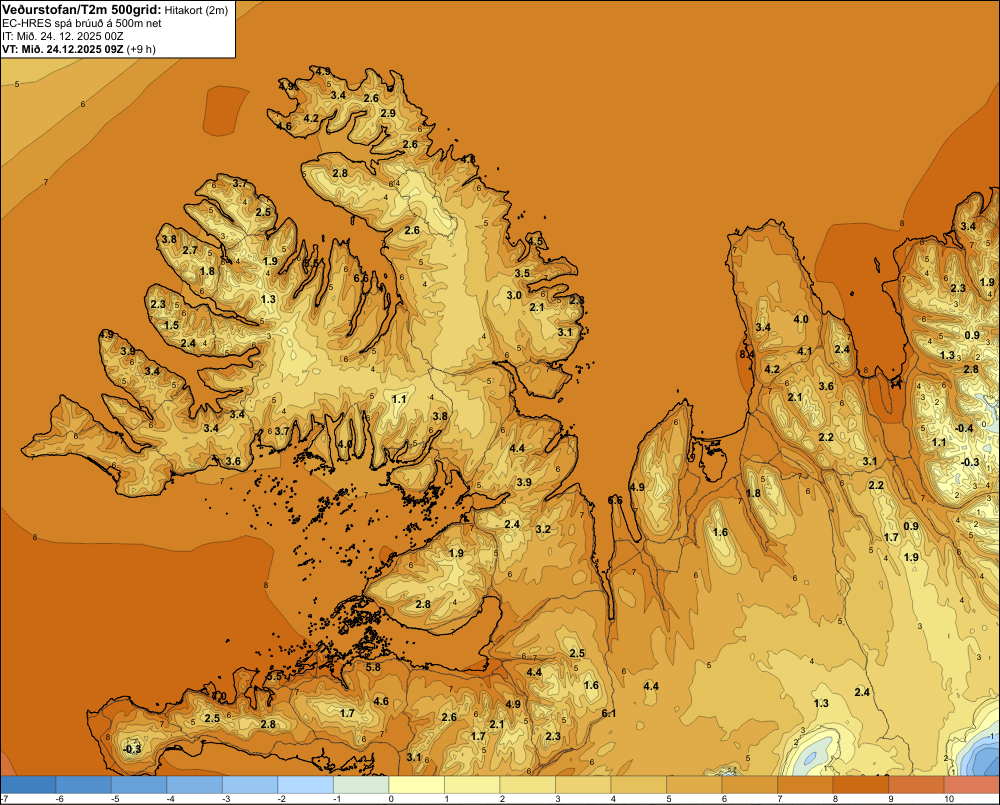1000x805 pixels.
Task: Click the legend swatch between 3 and 4
Action: (583, 785)
